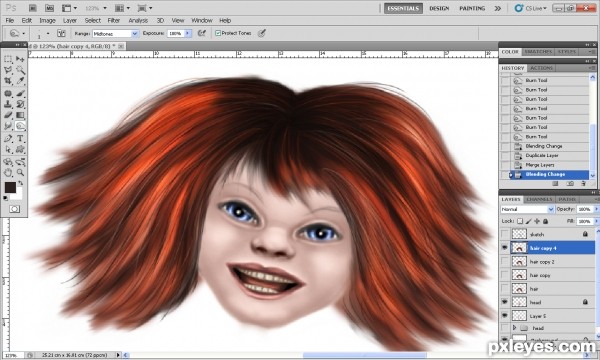Viewport: 600px width, 360px height.
Task: Open the Range dropdown set to Midtones
Action: click(x=115, y=34)
